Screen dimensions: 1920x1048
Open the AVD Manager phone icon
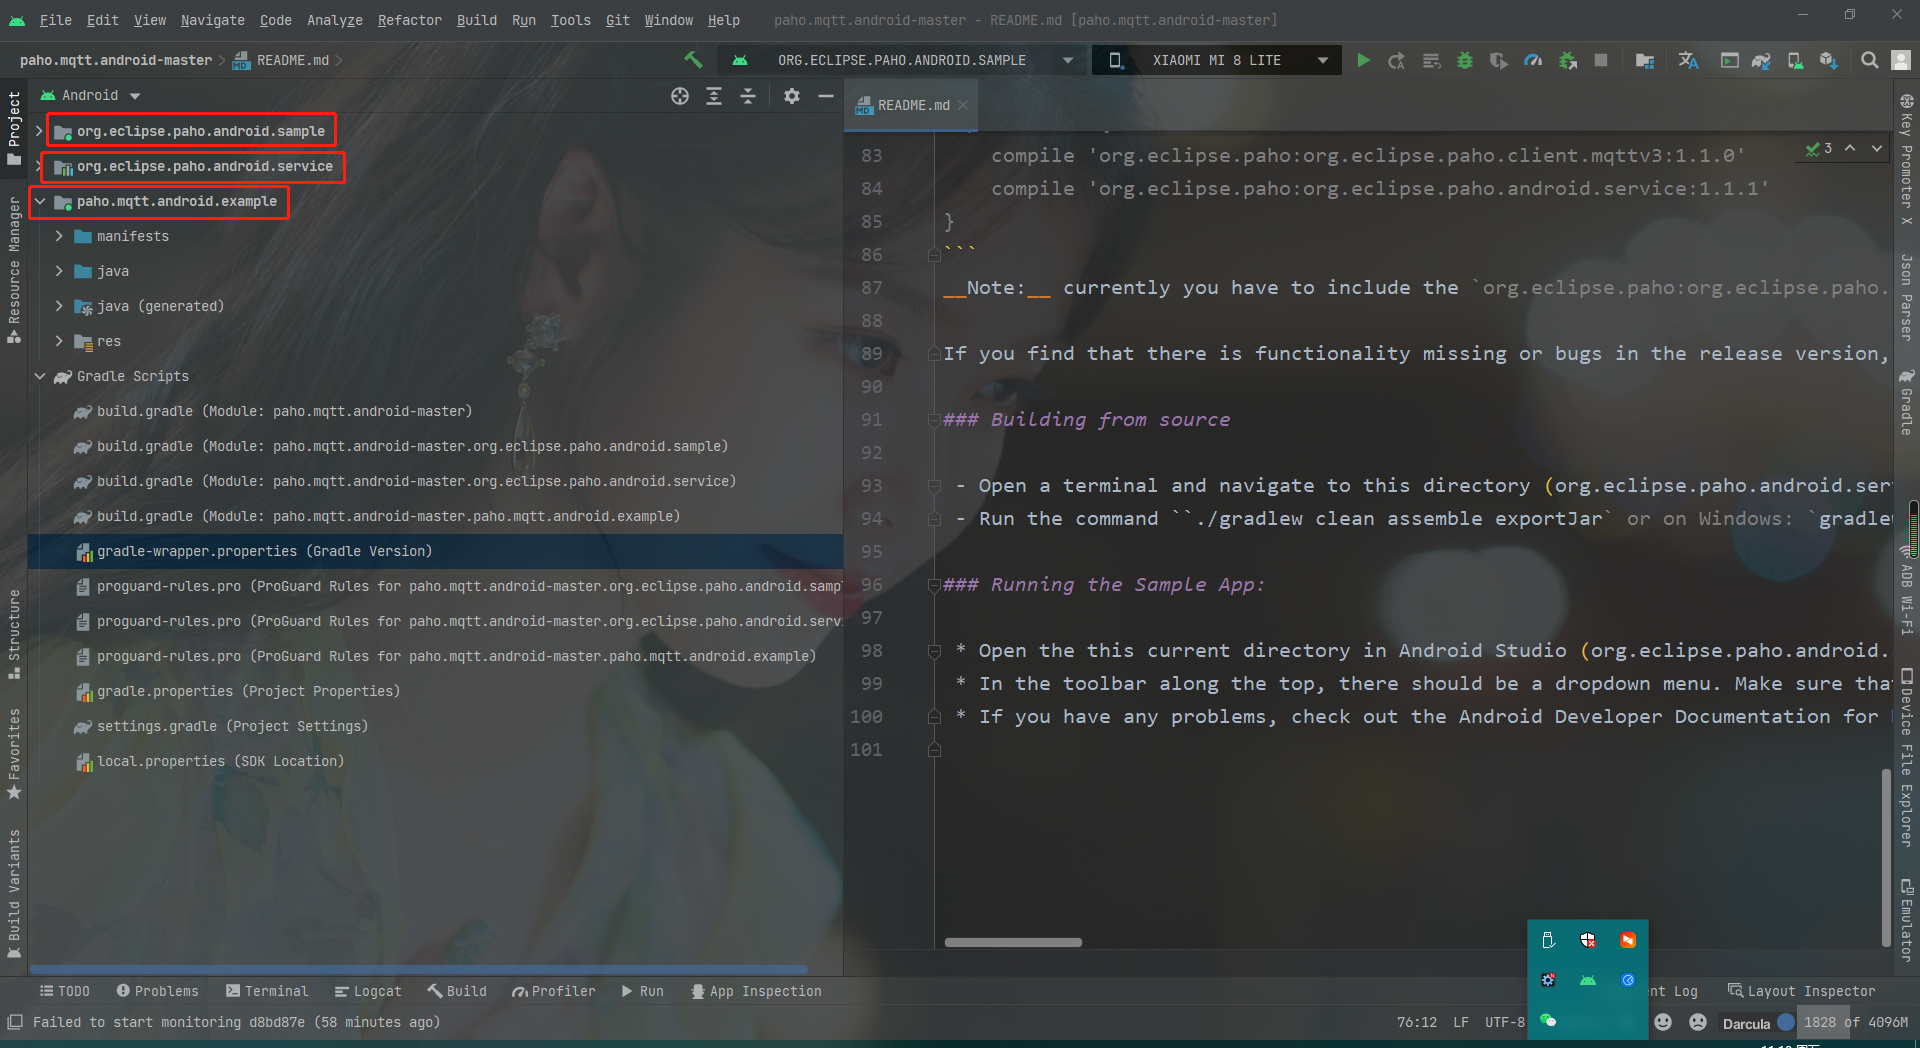(x=1795, y=60)
